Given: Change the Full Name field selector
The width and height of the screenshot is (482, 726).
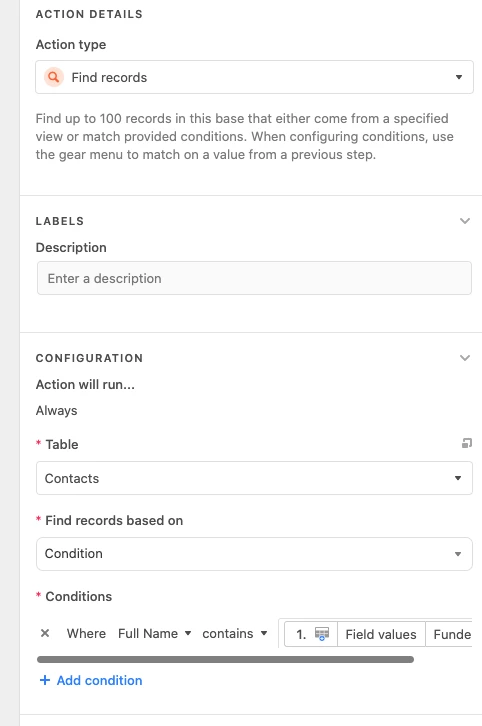Looking at the screenshot, I should (154, 633).
